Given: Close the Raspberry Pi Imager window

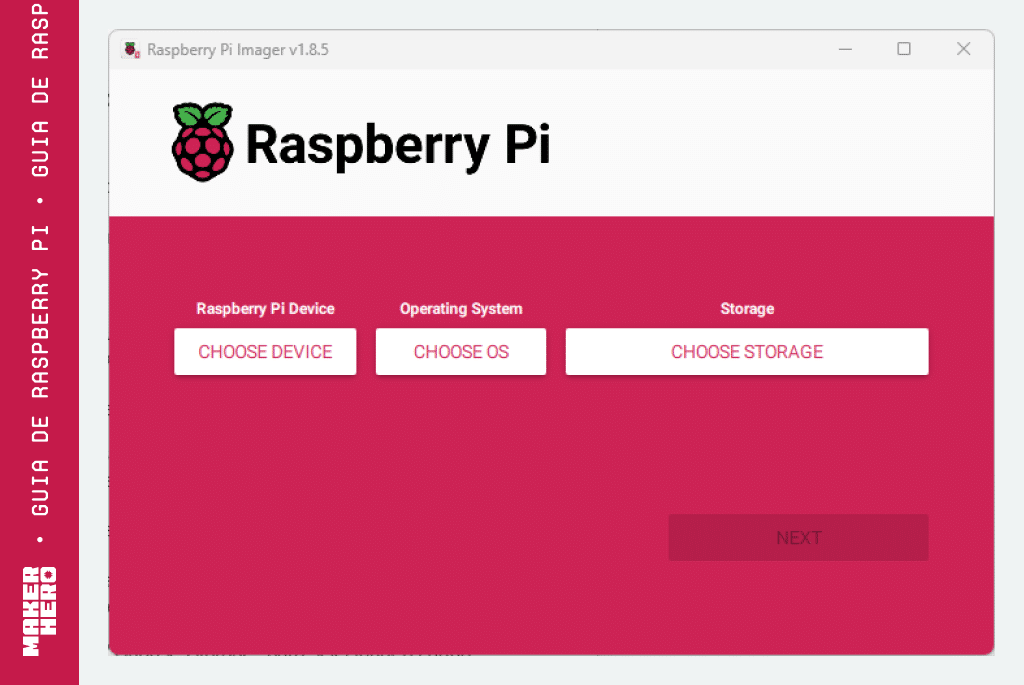Looking at the screenshot, I should (963, 49).
